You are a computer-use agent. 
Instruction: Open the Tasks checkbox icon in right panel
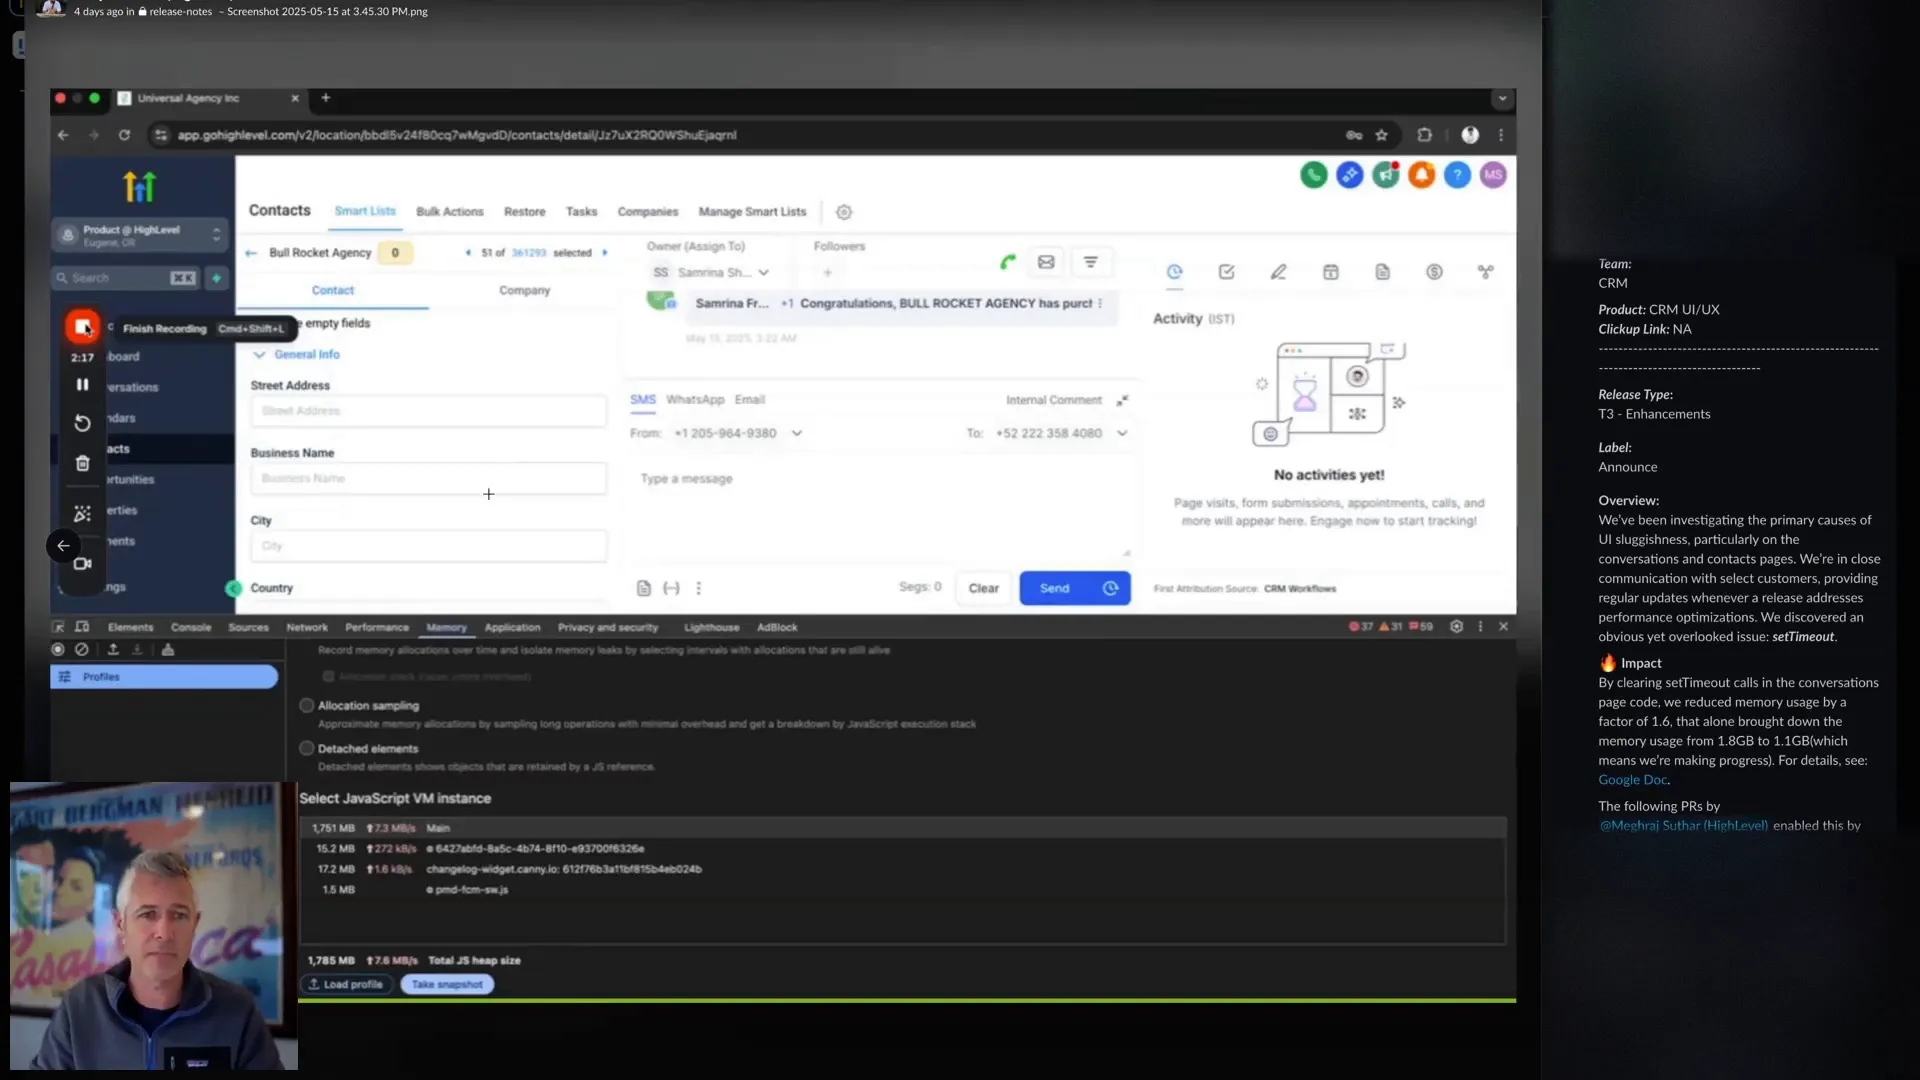click(1226, 272)
